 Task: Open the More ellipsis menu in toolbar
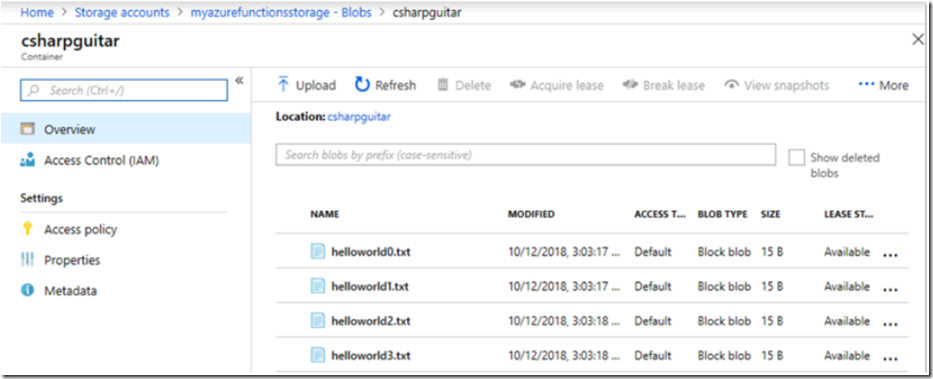(883, 85)
